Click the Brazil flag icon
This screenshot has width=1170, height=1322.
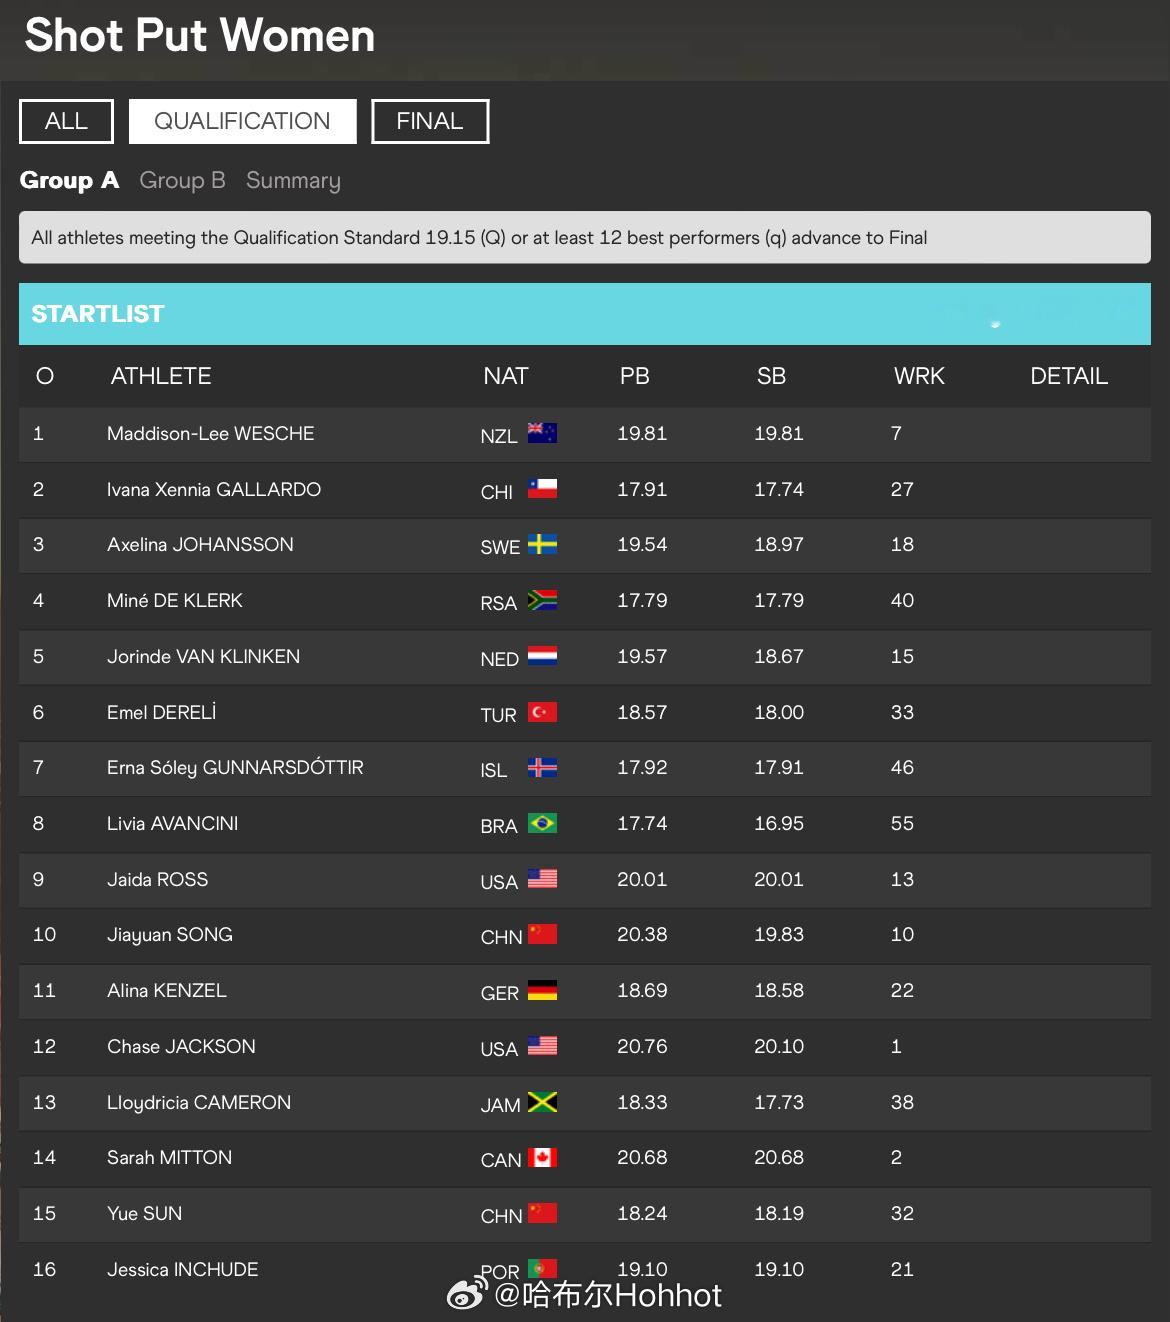tap(542, 823)
